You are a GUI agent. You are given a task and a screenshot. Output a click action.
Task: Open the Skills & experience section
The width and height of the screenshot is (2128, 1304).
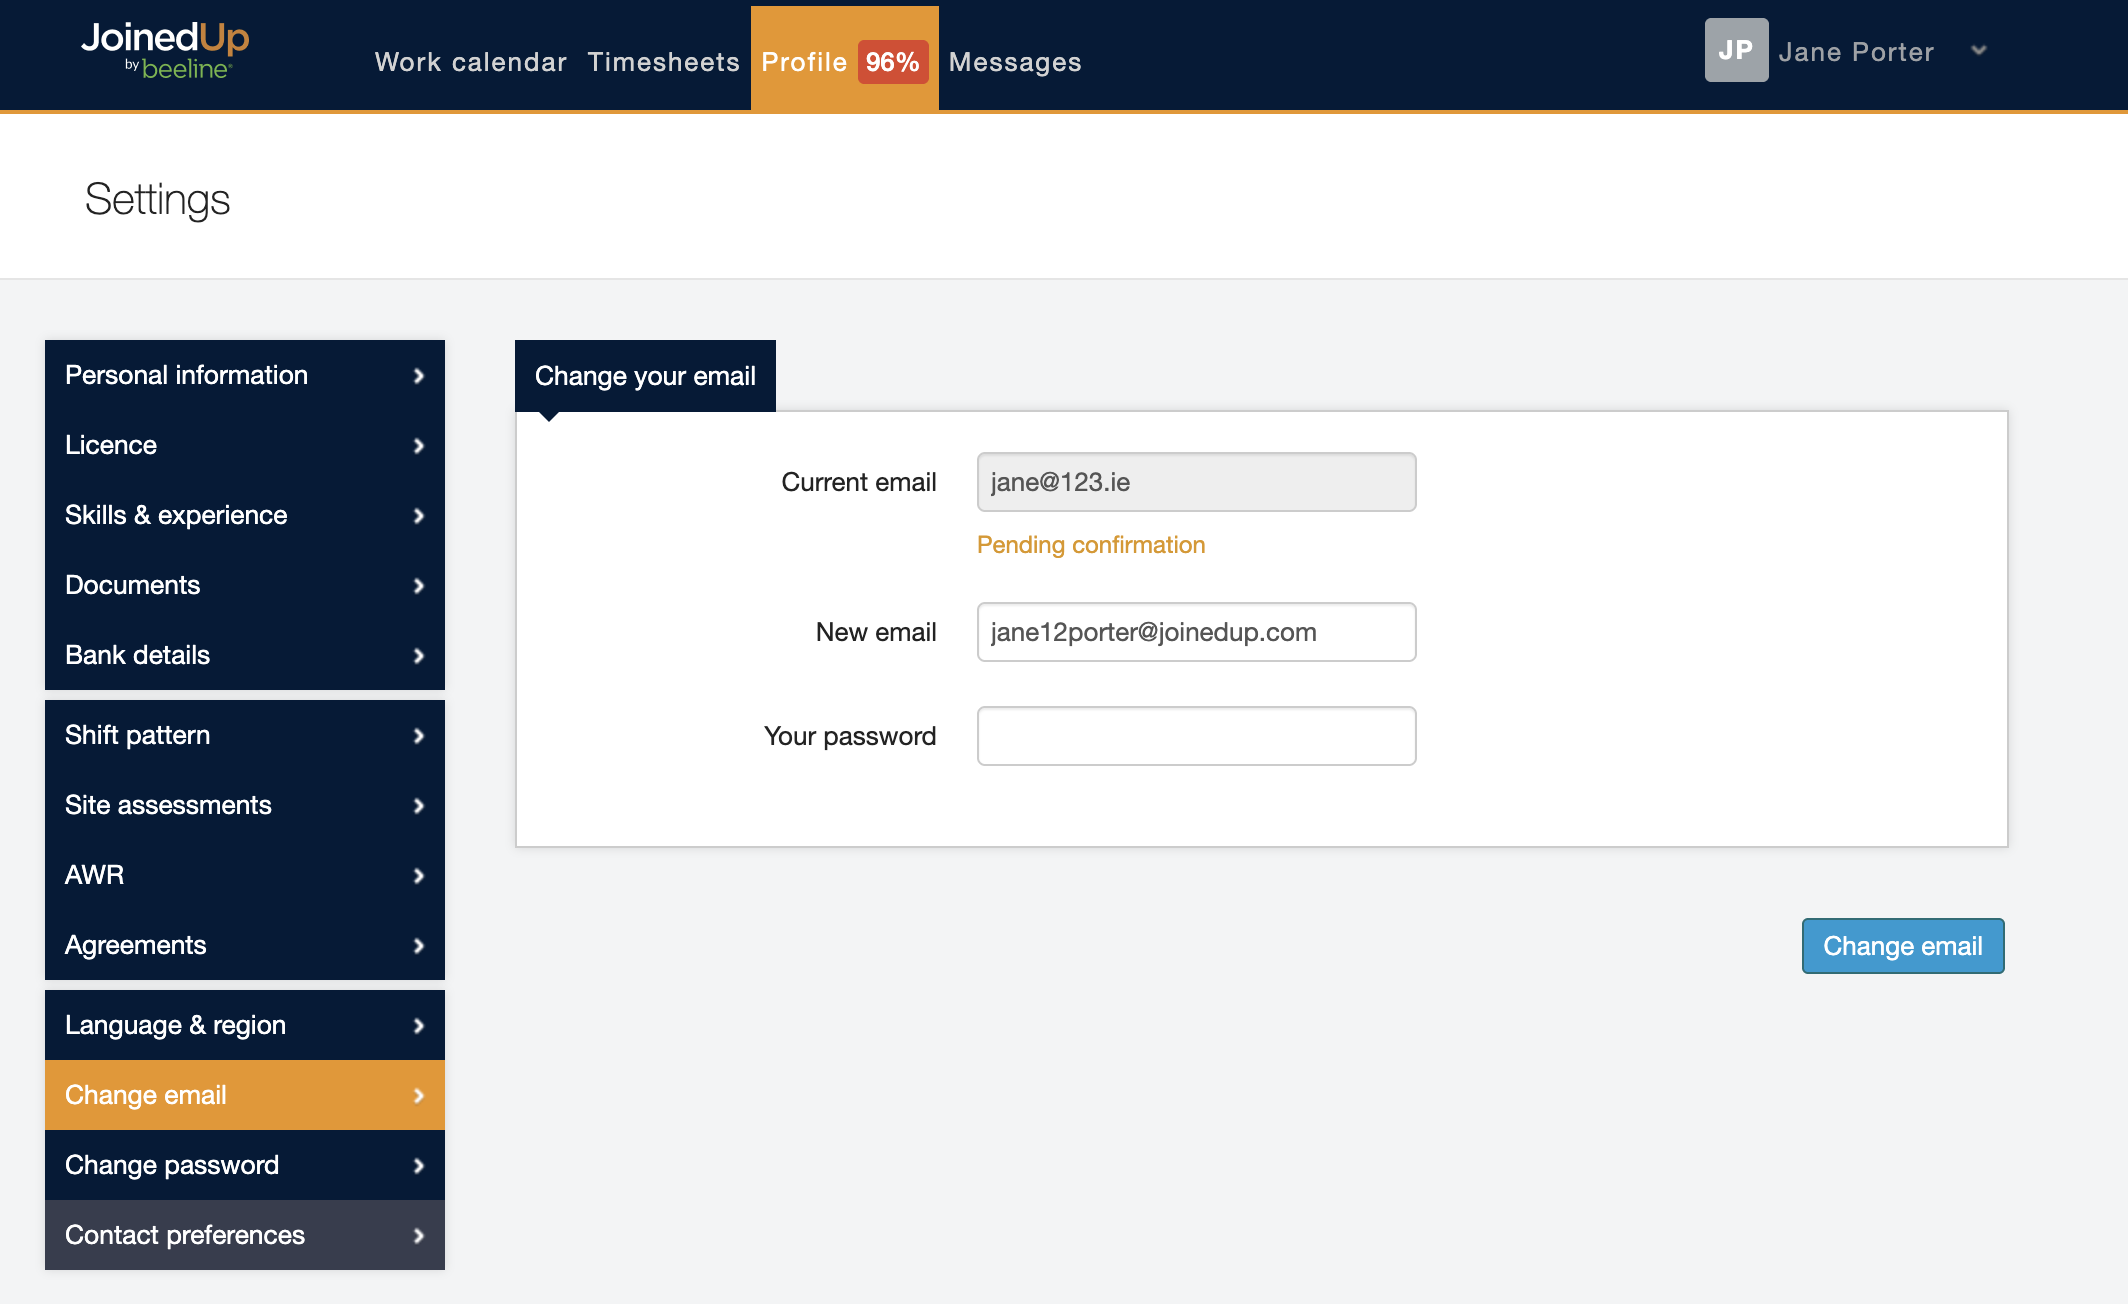[x=176, y=515]
